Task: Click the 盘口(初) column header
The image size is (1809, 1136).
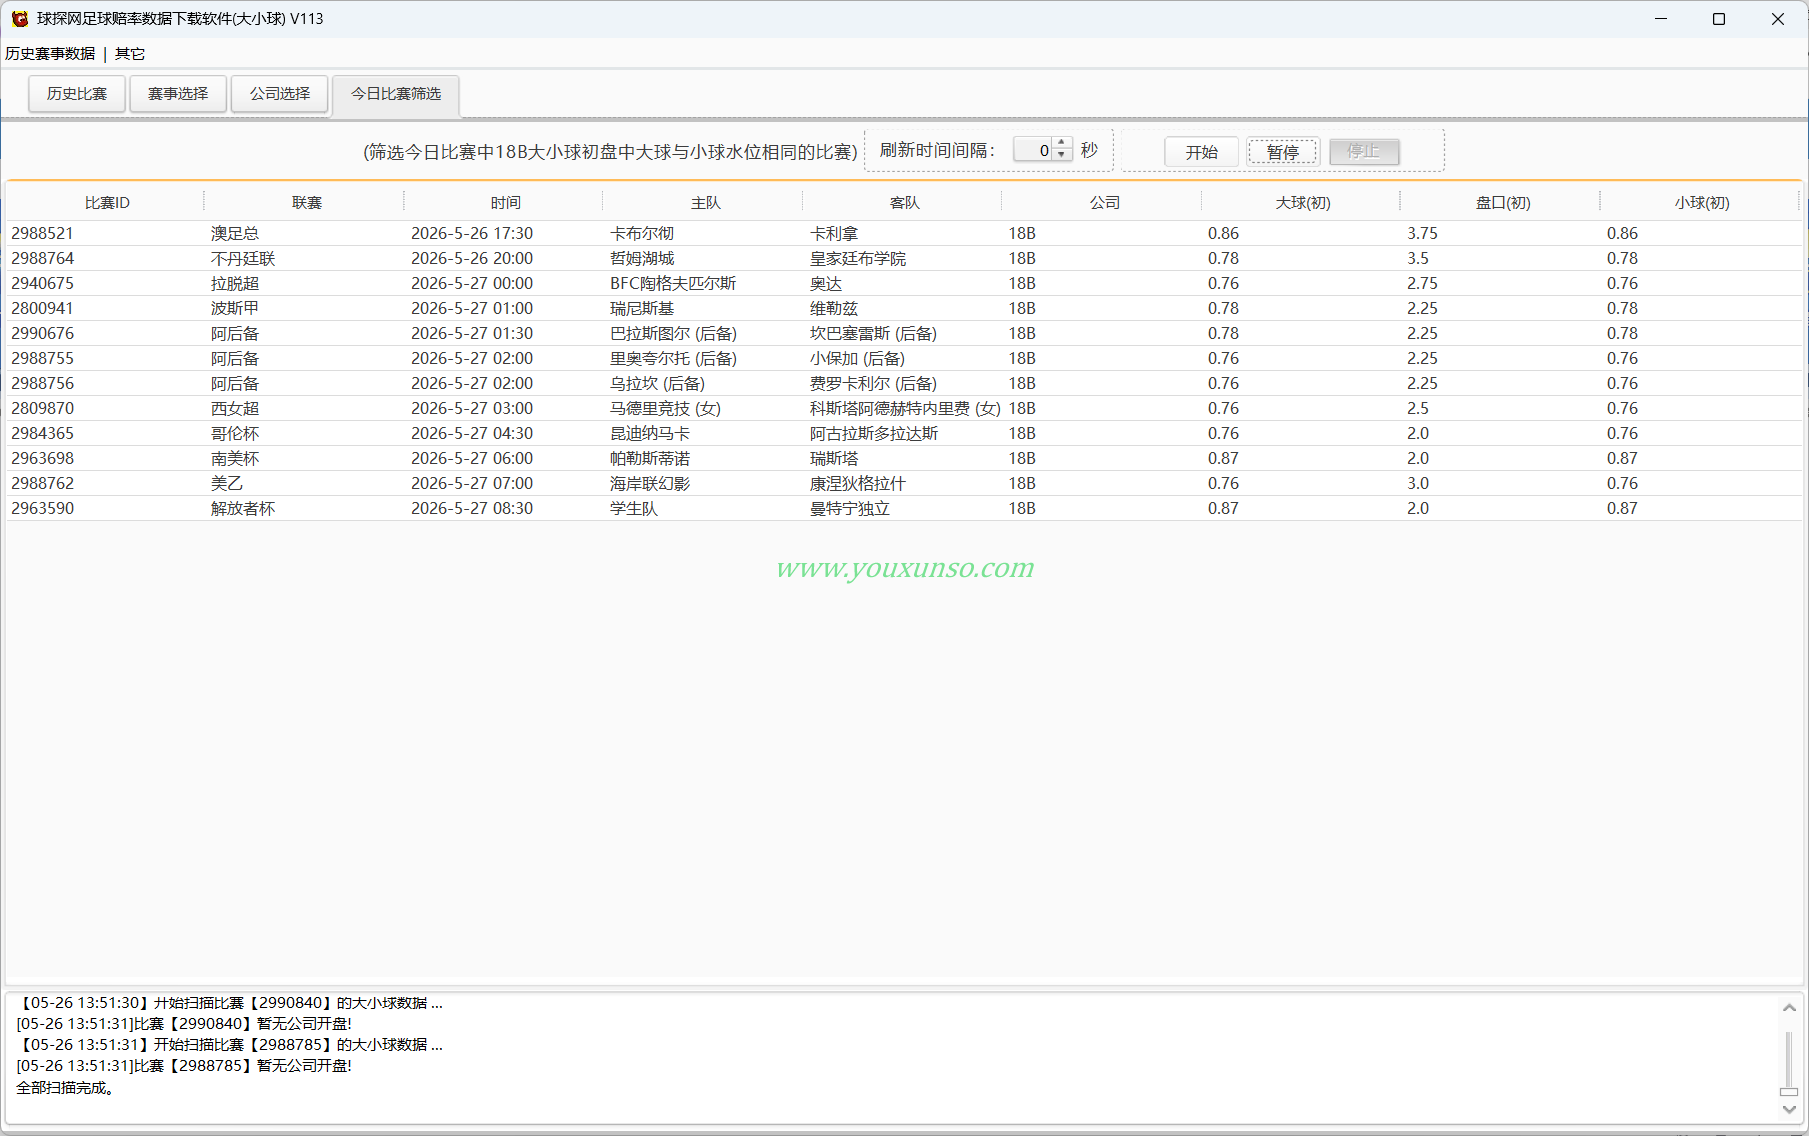Action: coord(1502,203)
